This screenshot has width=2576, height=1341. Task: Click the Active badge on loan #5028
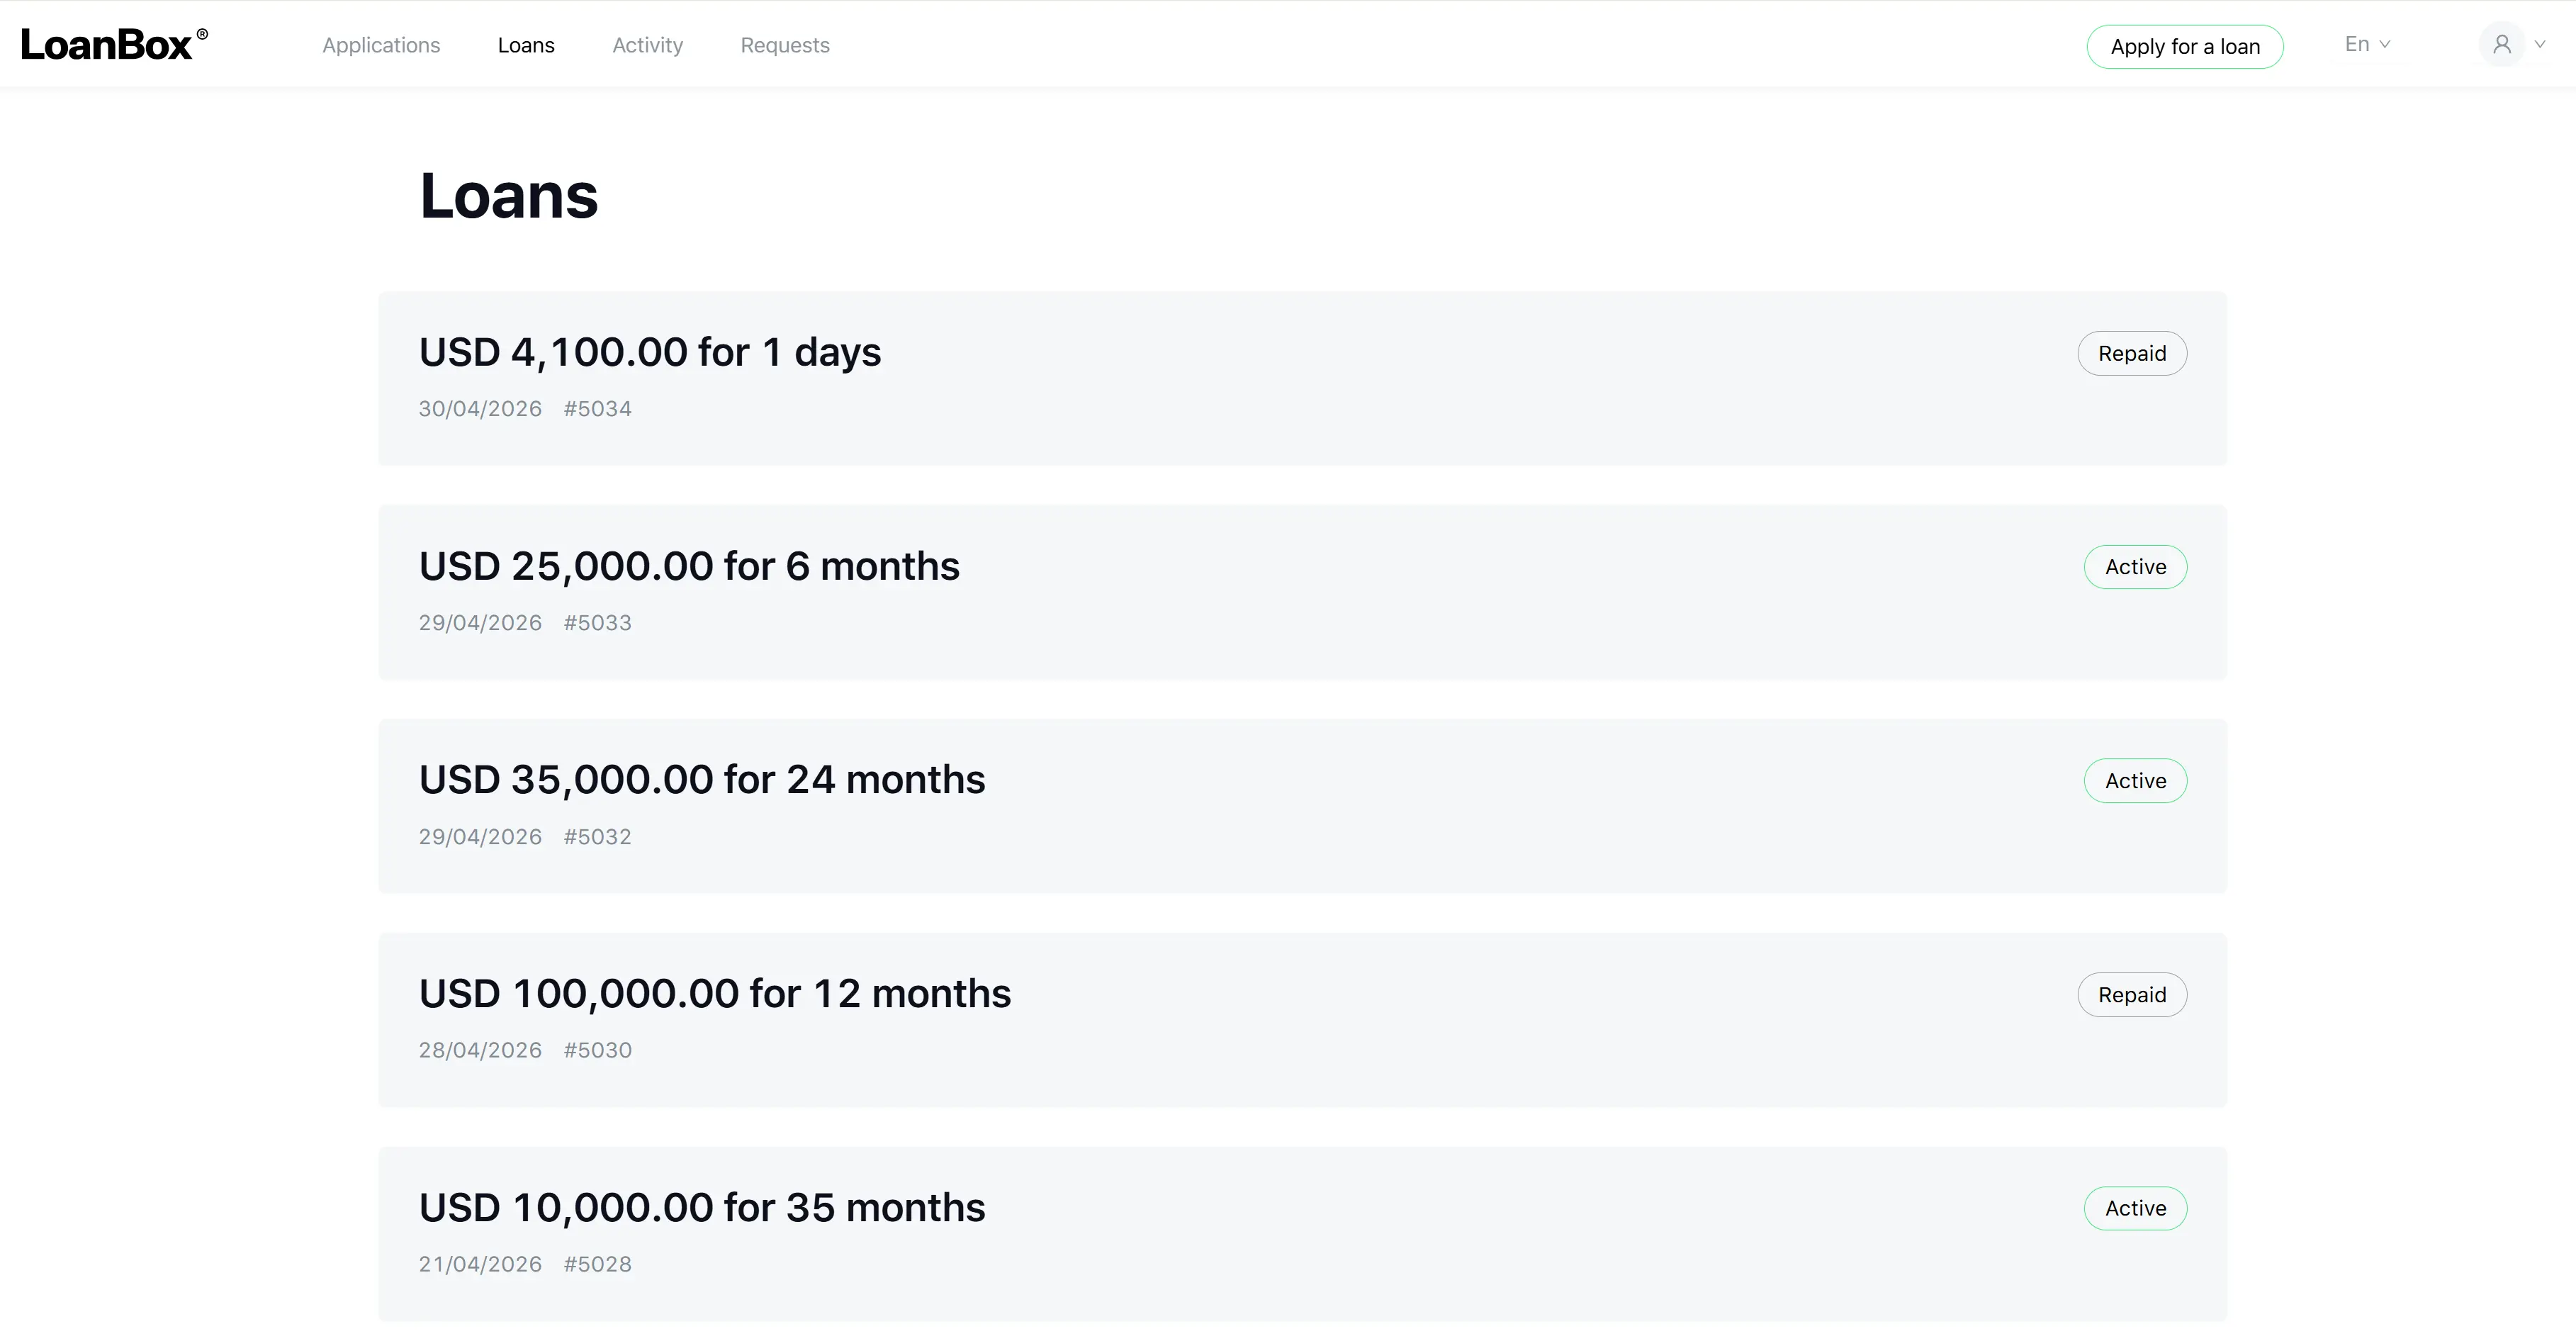2135,1208
